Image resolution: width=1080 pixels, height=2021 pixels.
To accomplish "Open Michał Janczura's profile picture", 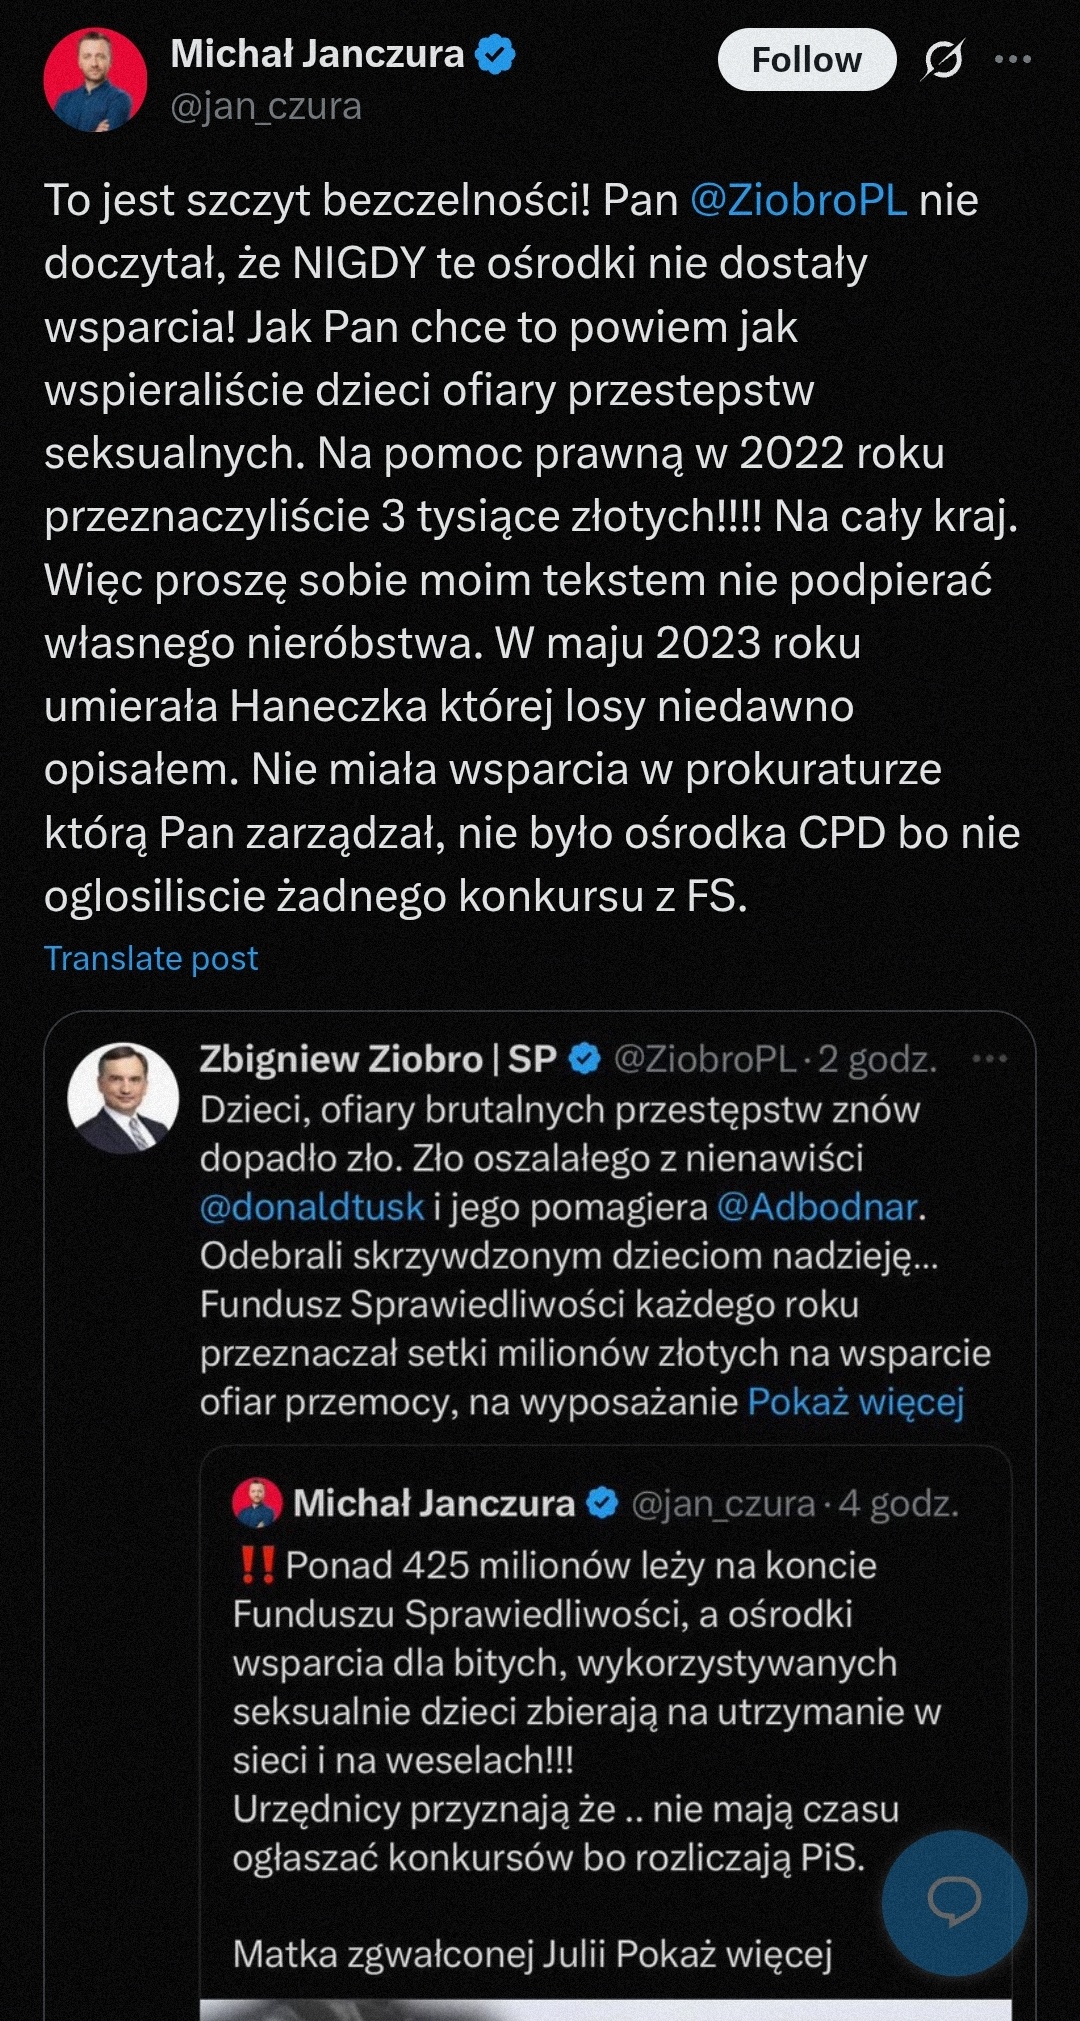I will coord(95,80).
